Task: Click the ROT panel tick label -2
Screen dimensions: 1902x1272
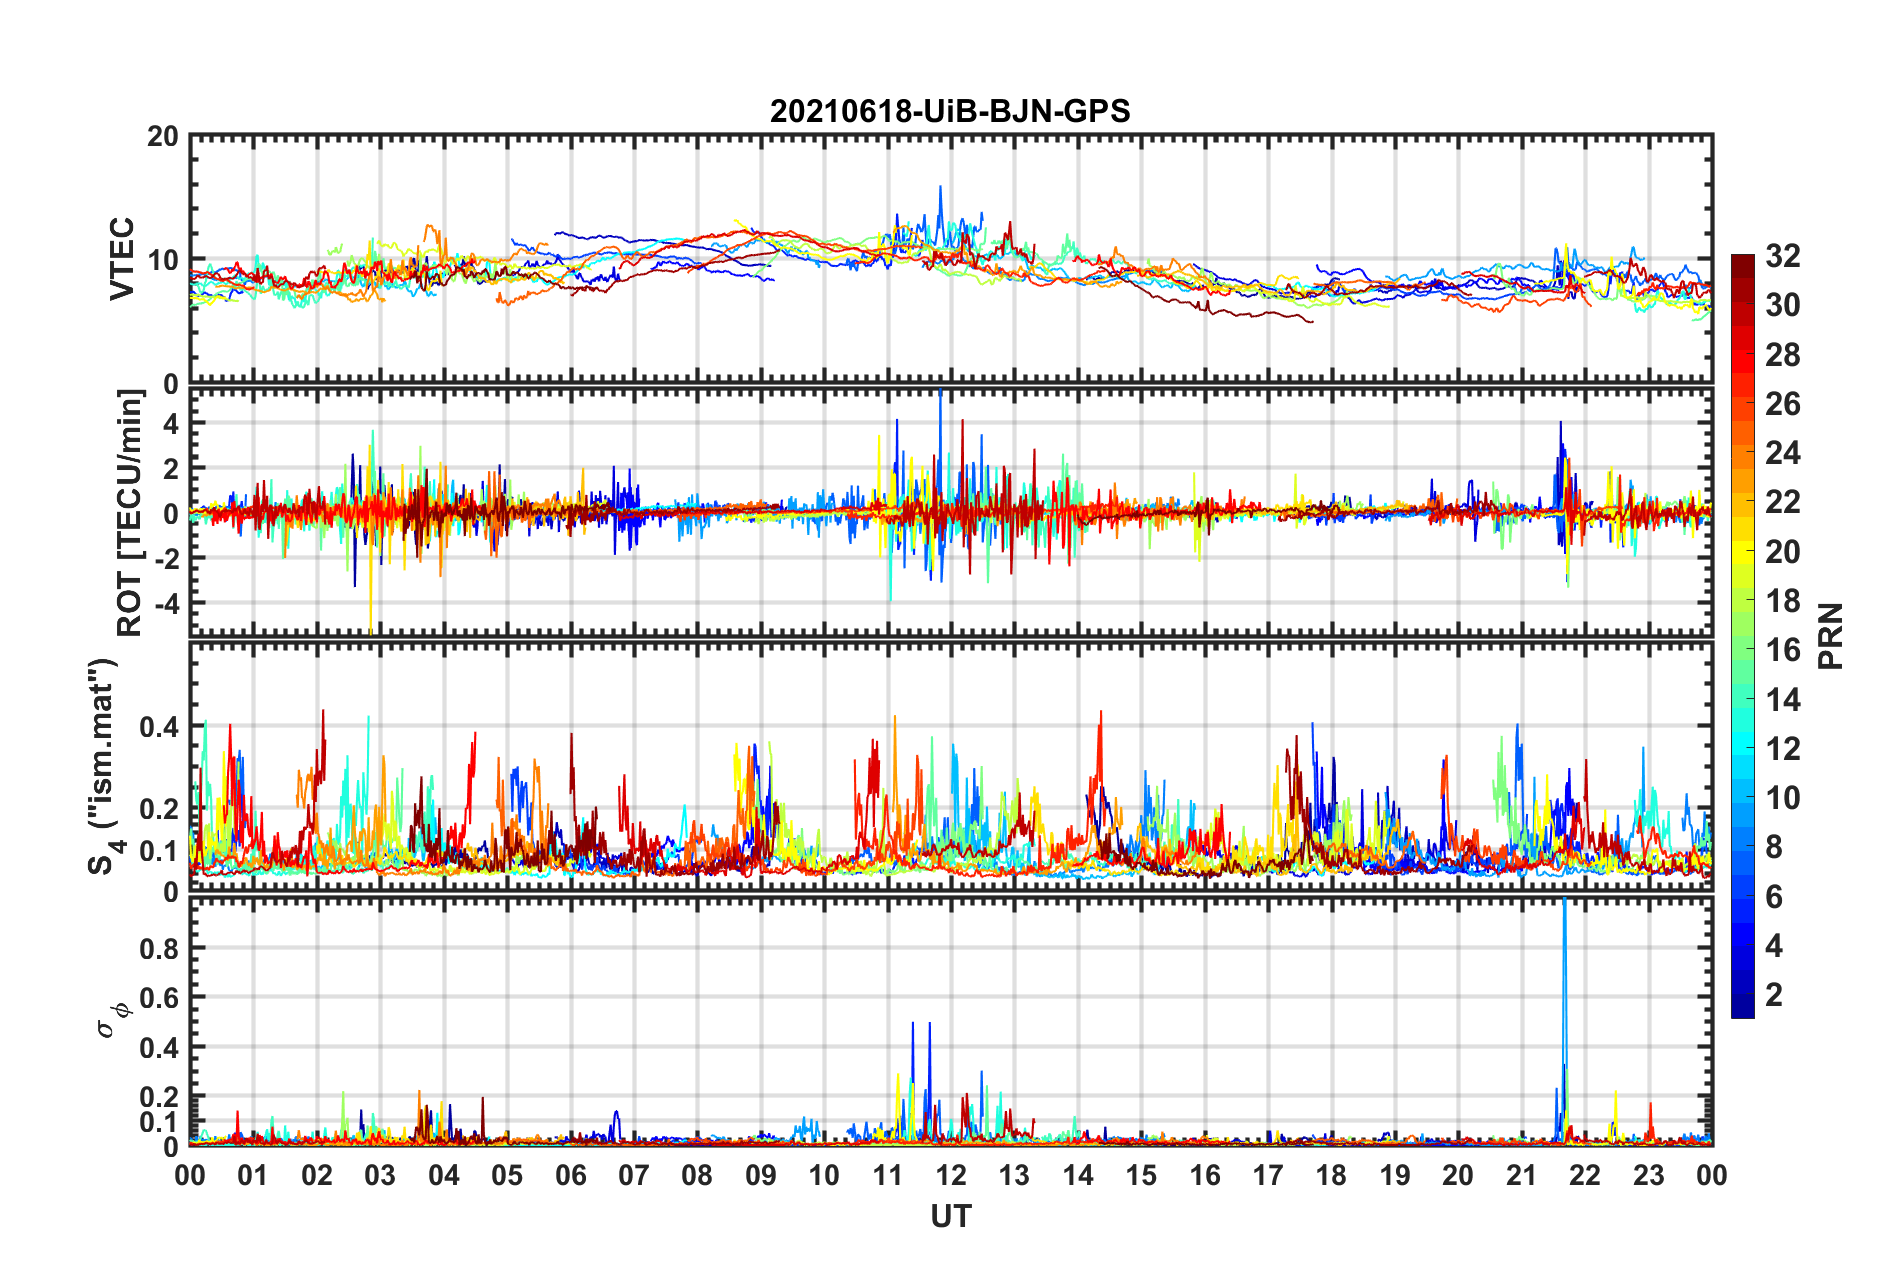Action: [168, 558]
